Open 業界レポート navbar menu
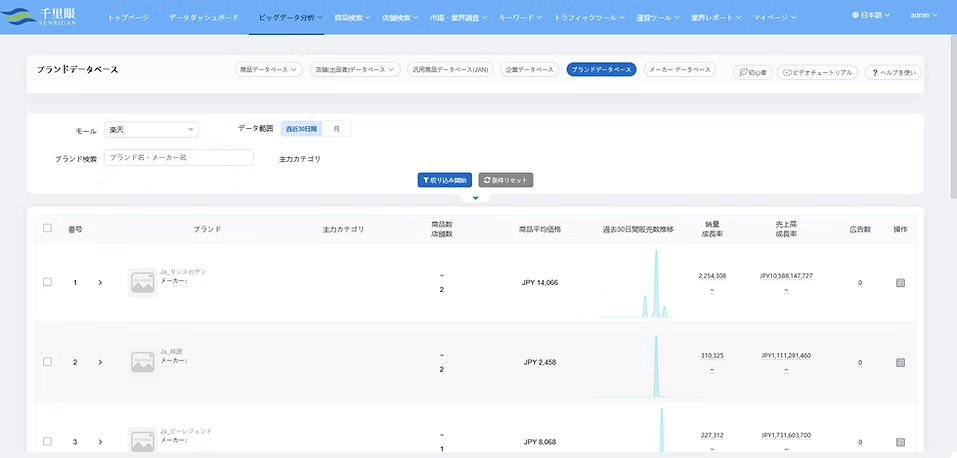This screenshot has height=458, width=957. 716,18
